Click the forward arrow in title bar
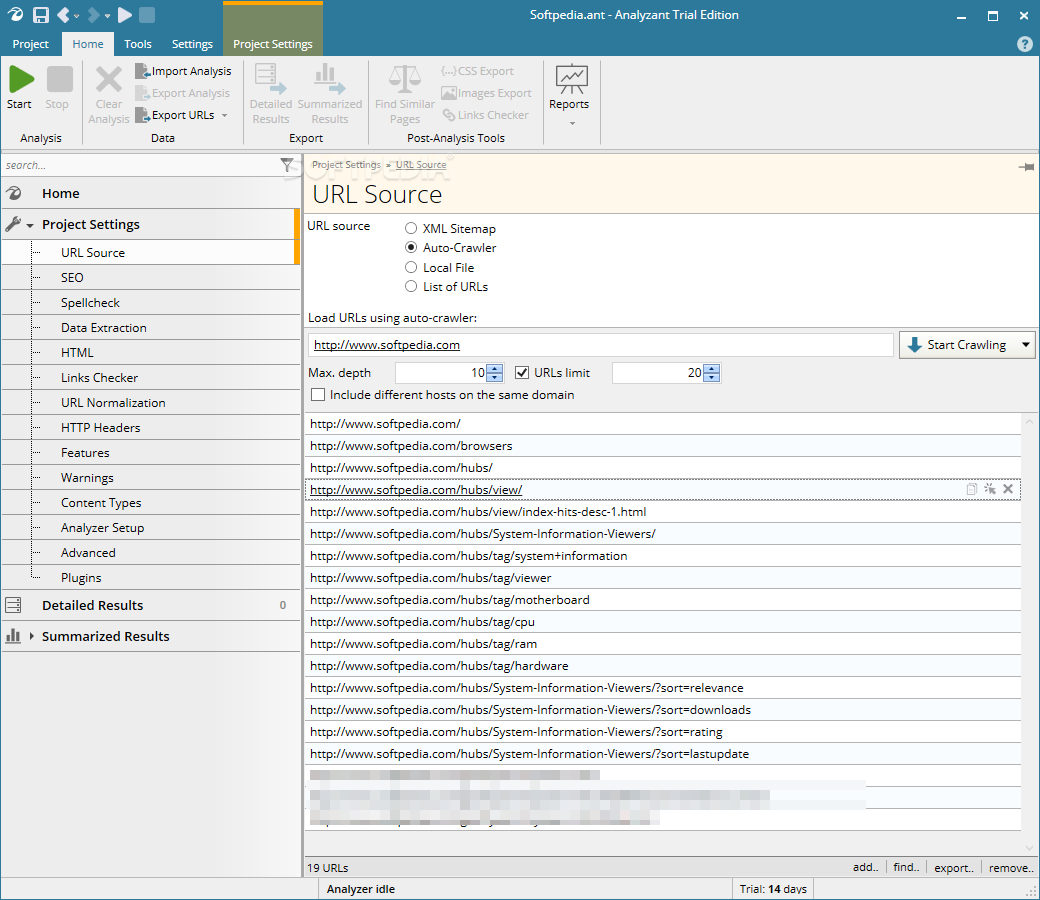 click(x=94, y=15)
